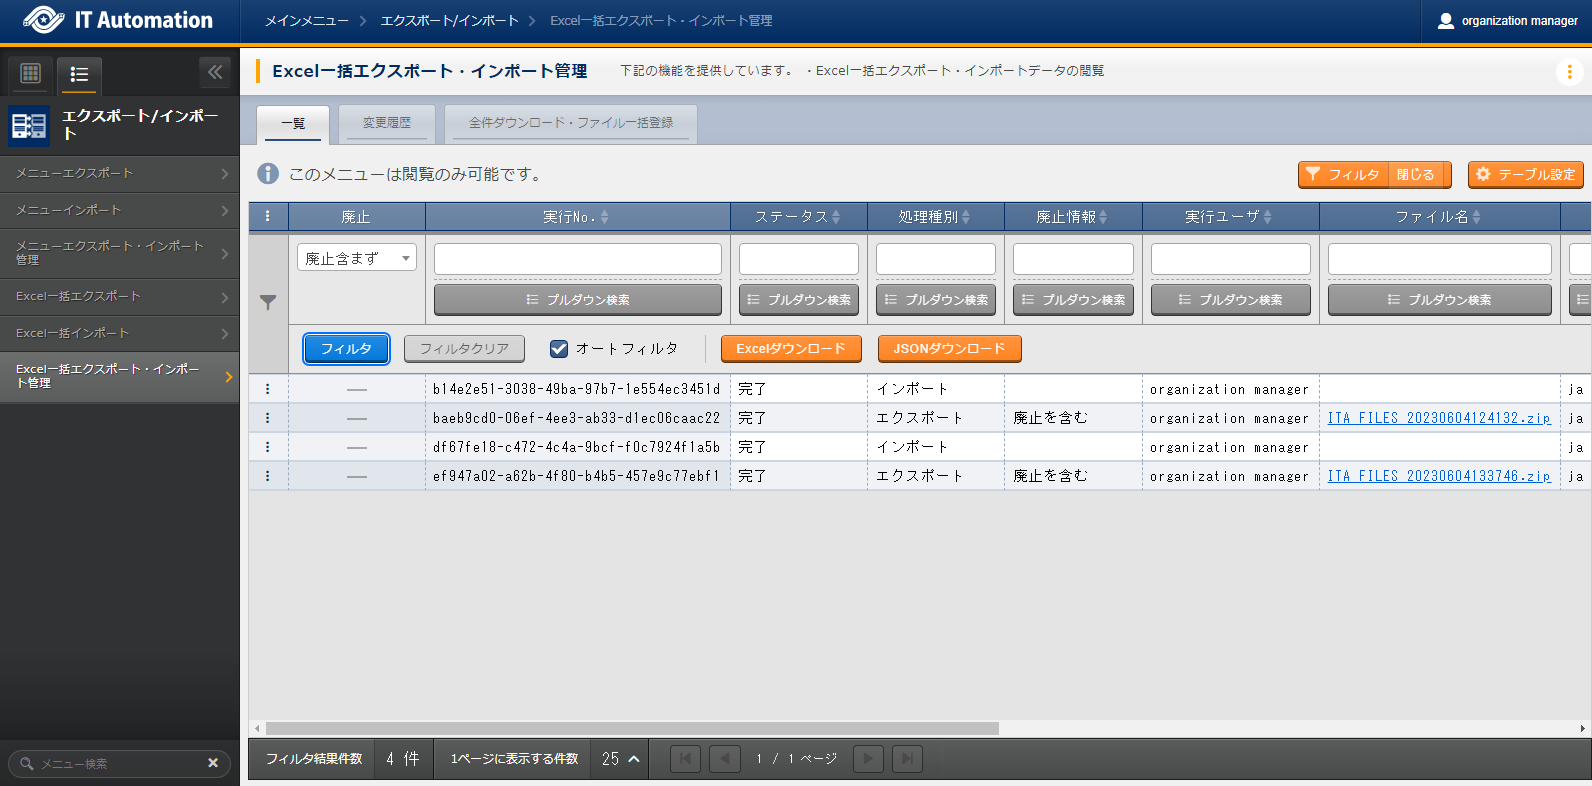Screen dimensions: 1592x786
Task: Switch sidebar to grid view icon
Action: pyautogui.click(x=30, y=73)
